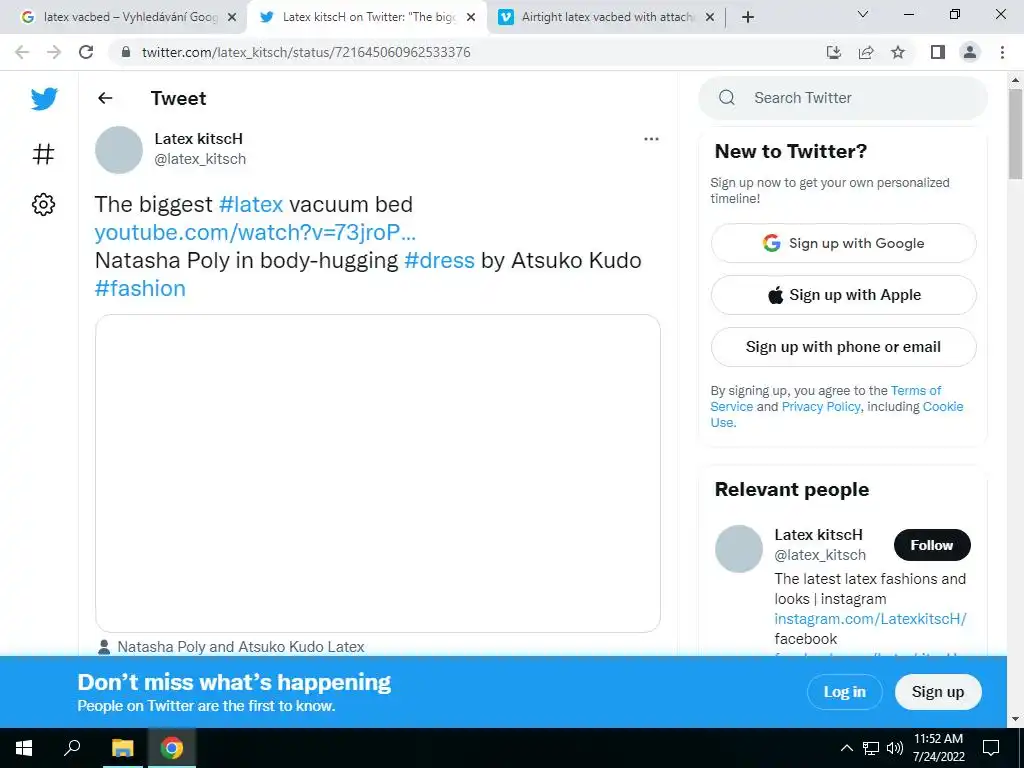Follow Latex kitscH in Relevant people
The image size is (1024, 768).
click(x=932, y=545)
